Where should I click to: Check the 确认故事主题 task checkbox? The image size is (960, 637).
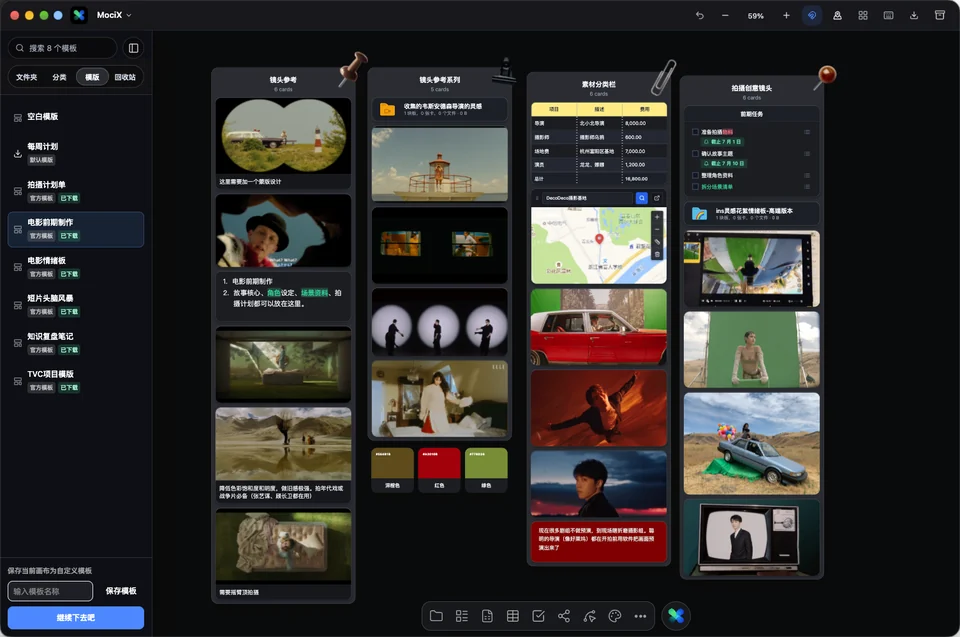pyautogui.click(x=695, y=154)
